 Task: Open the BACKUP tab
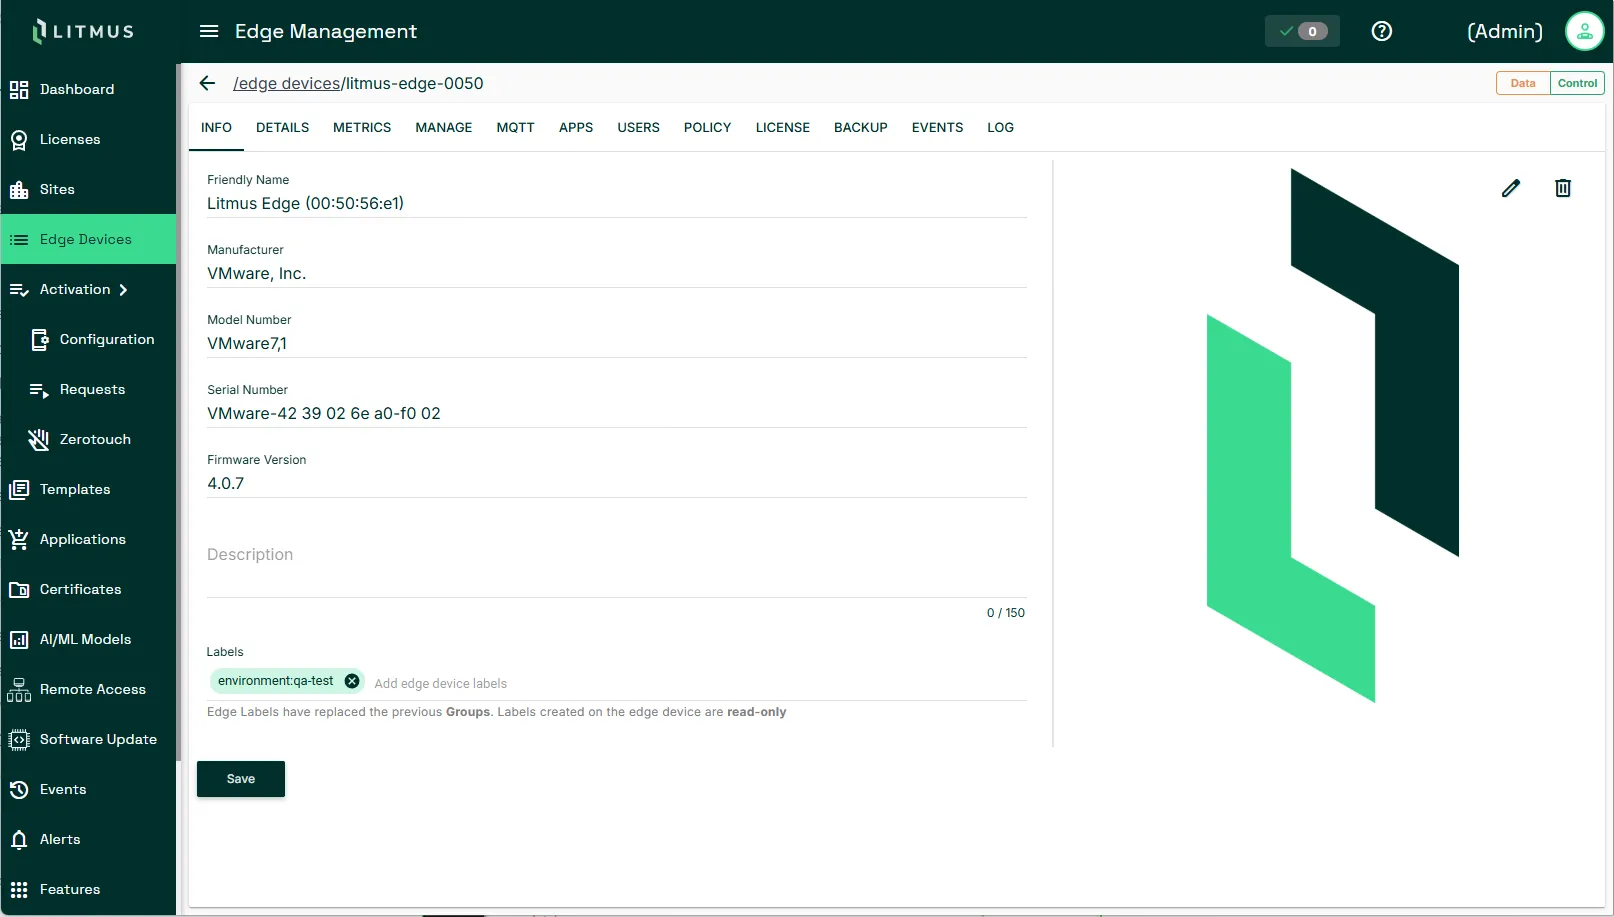click(x=861, y=127)
